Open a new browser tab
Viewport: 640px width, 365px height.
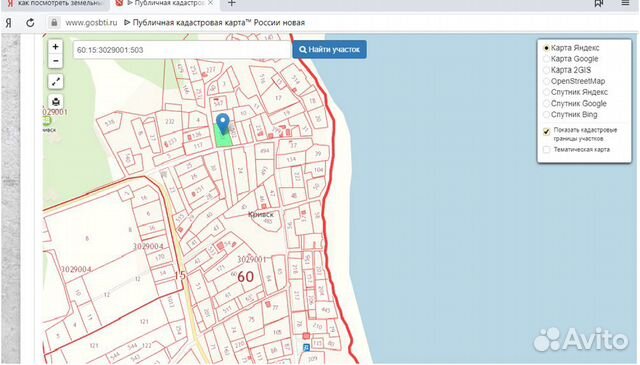tap(231, 3)
